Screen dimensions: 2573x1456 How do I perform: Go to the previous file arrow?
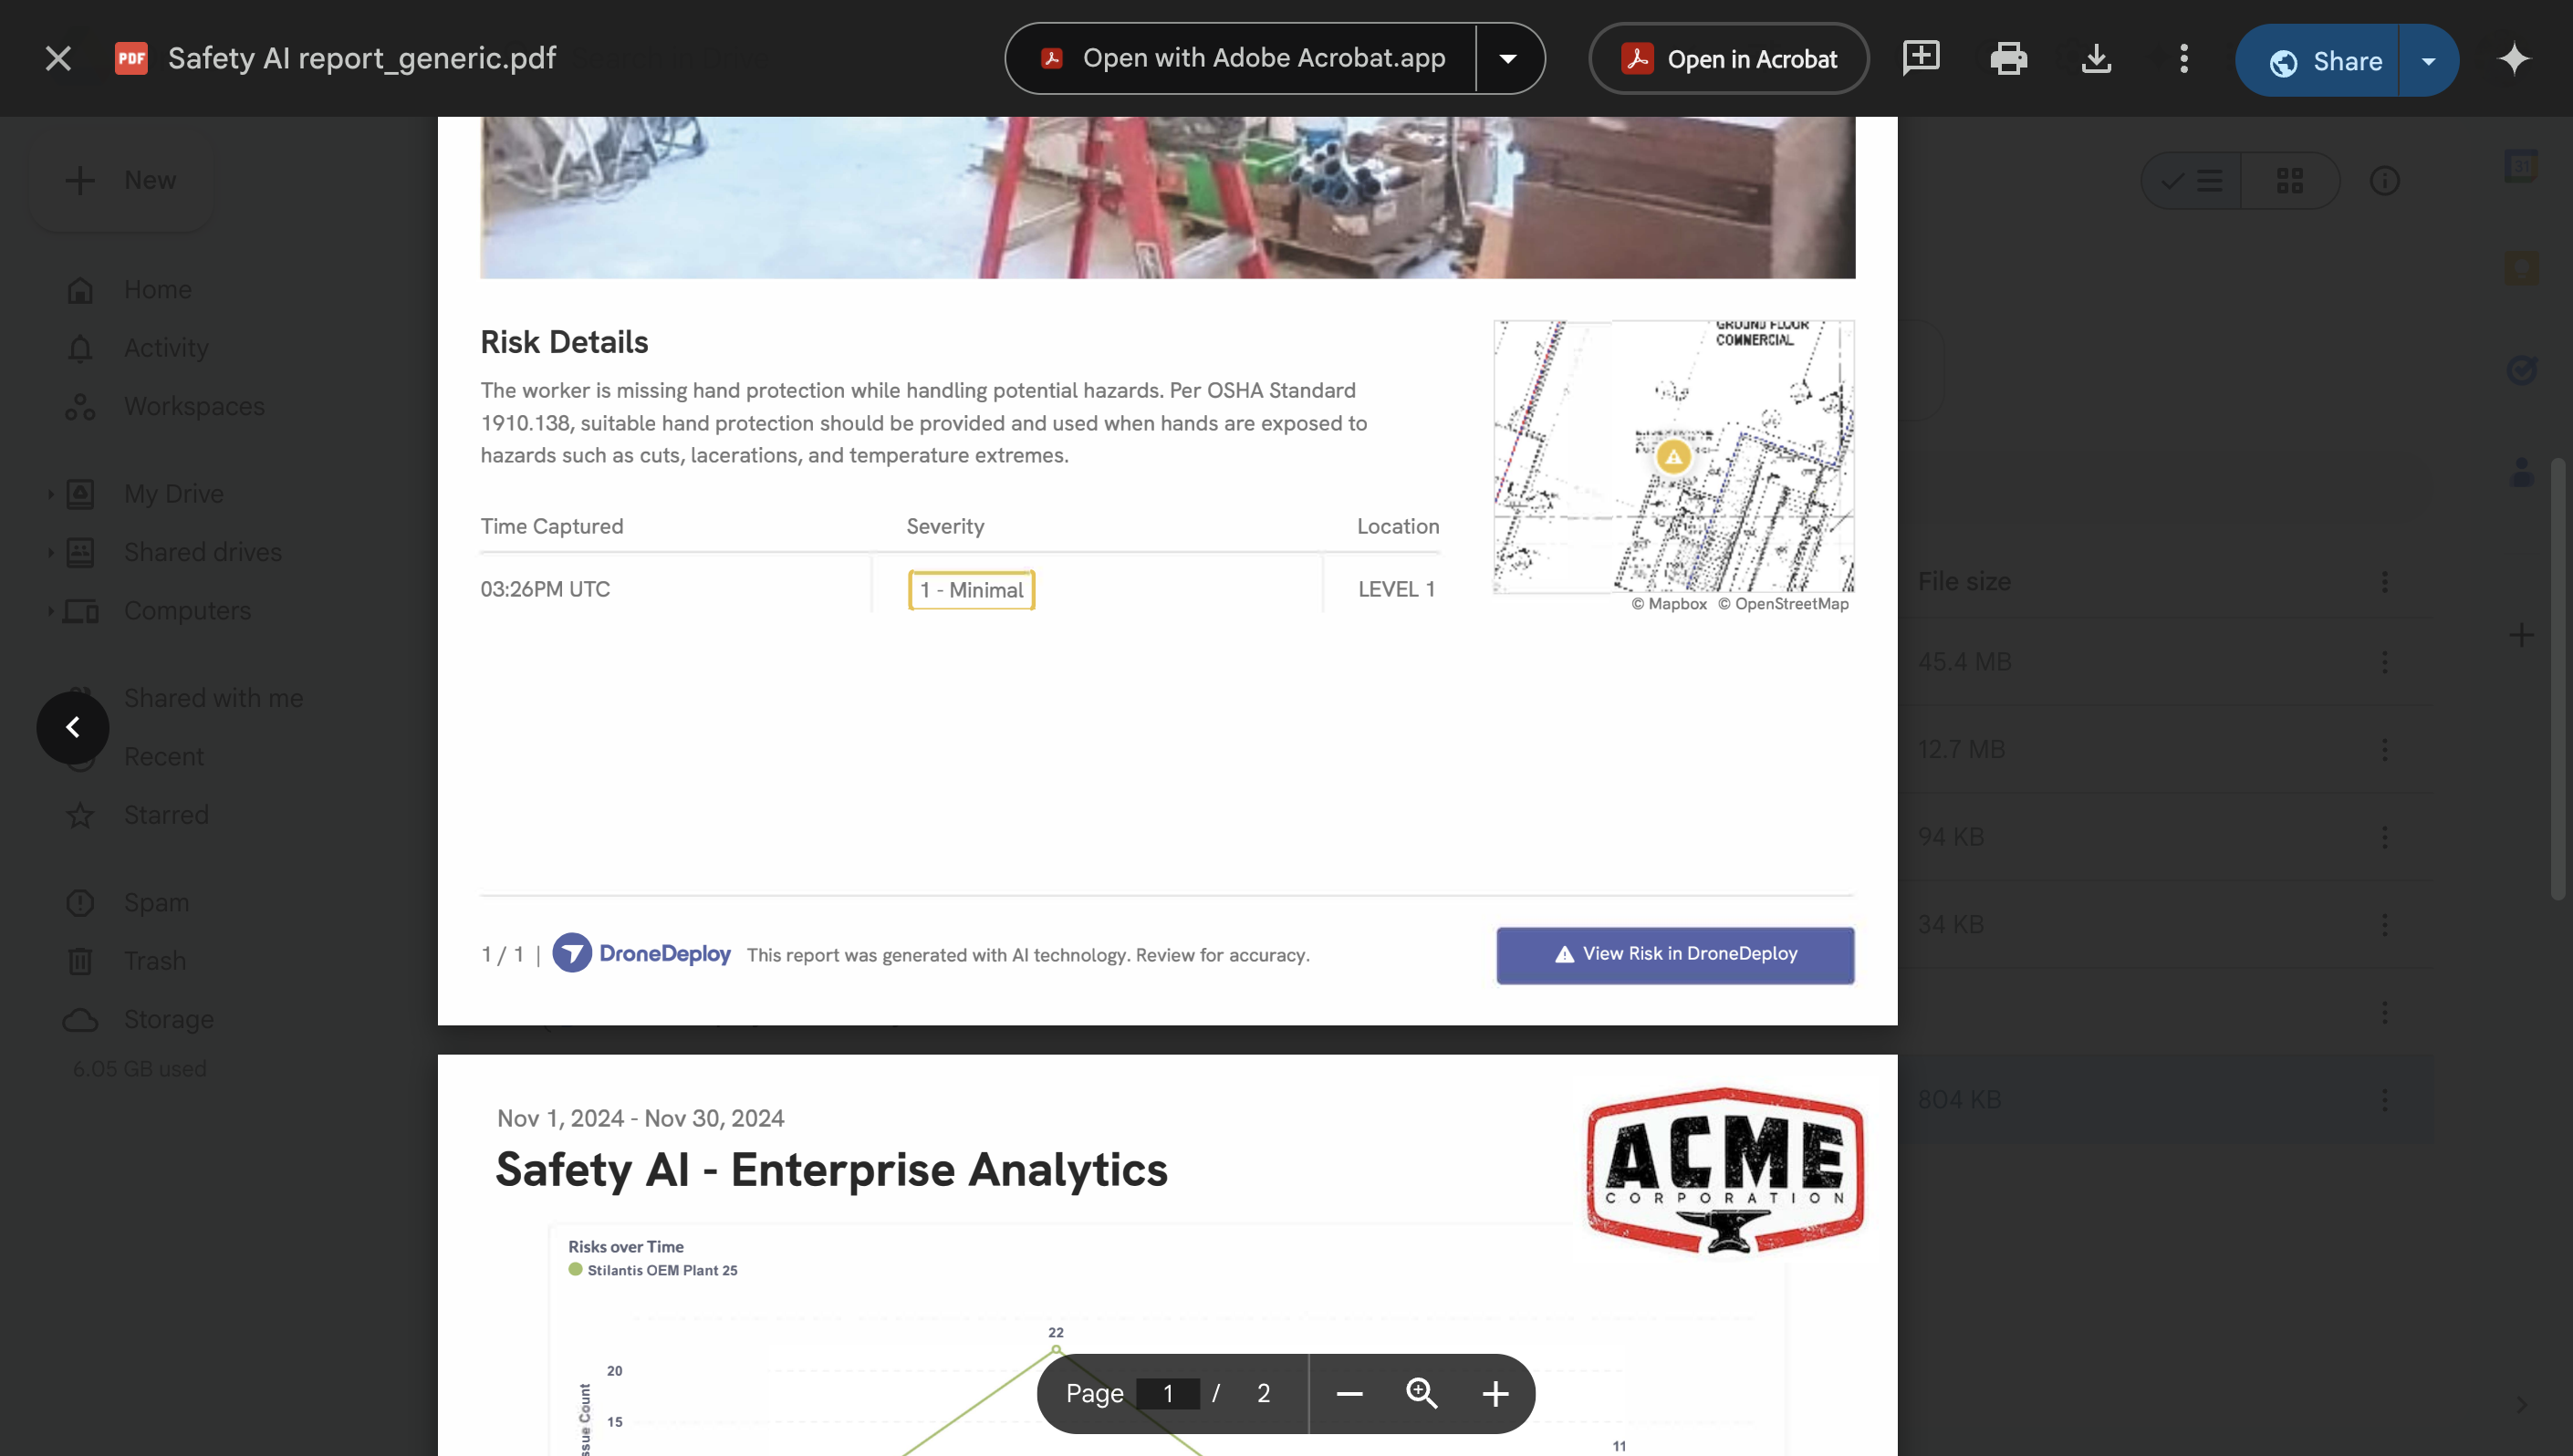point(73,728)
